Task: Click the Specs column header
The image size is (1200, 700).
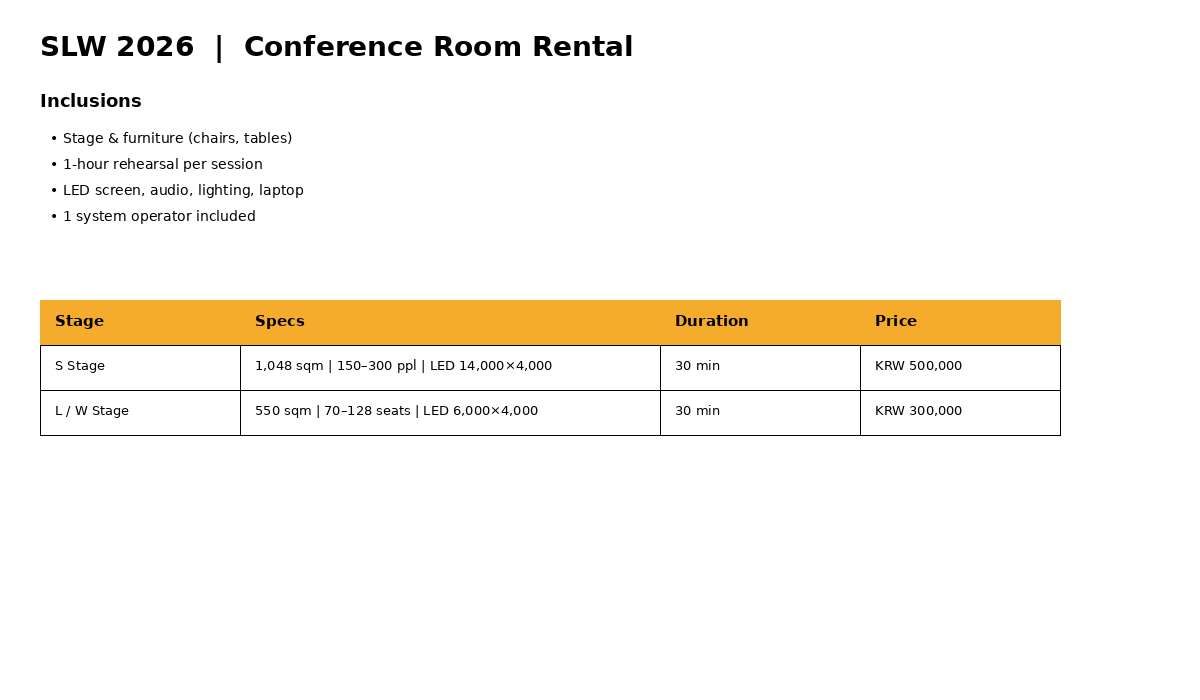Action: tap(279, 322)
